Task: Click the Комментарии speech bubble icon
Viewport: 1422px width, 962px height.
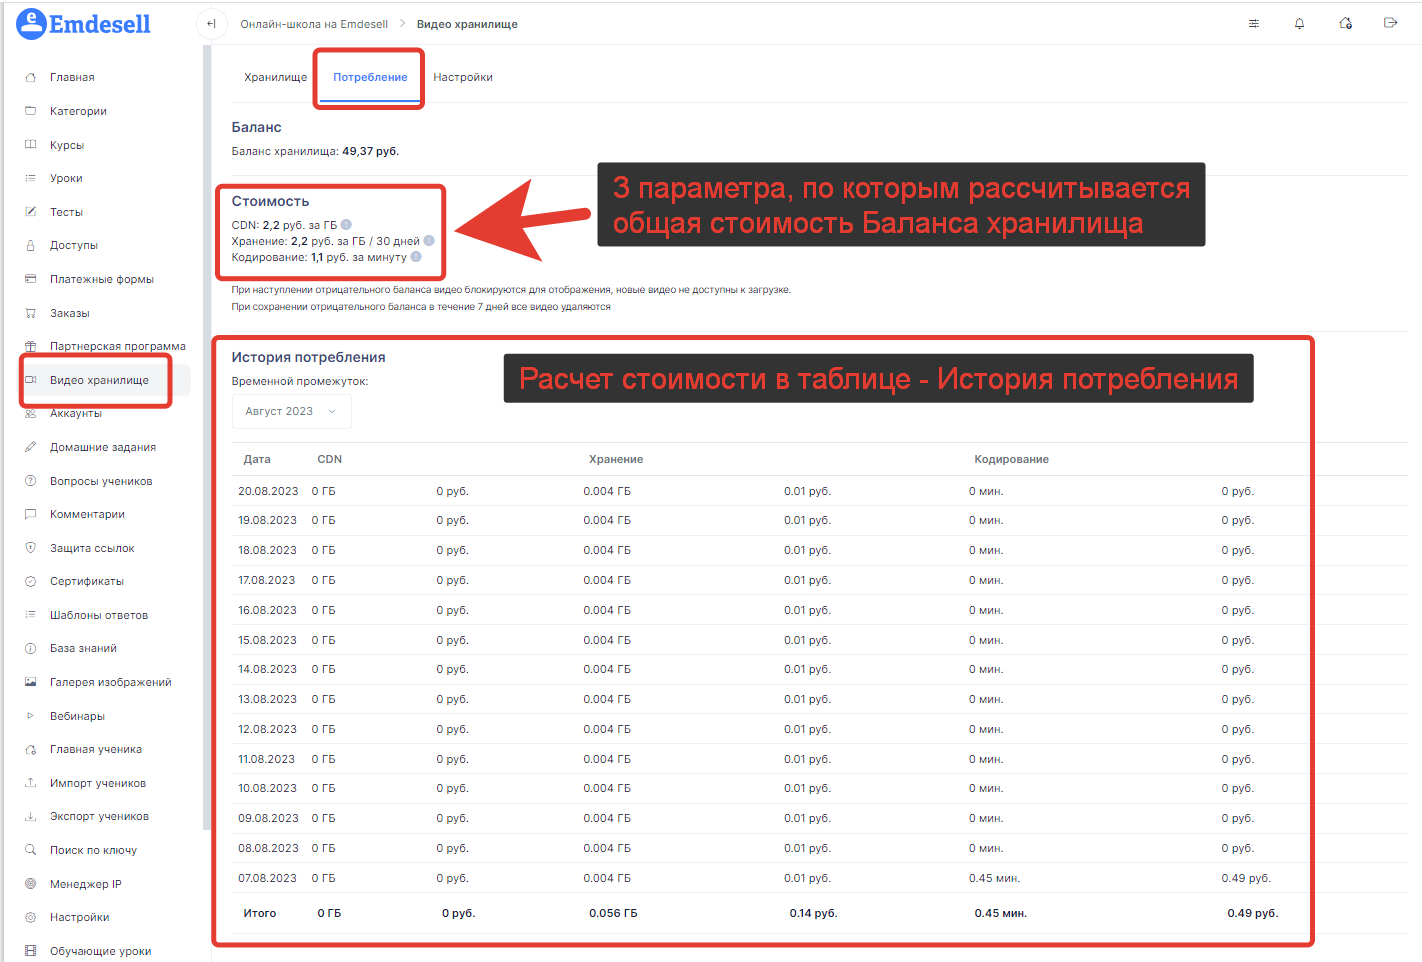Action: point(30,514)
